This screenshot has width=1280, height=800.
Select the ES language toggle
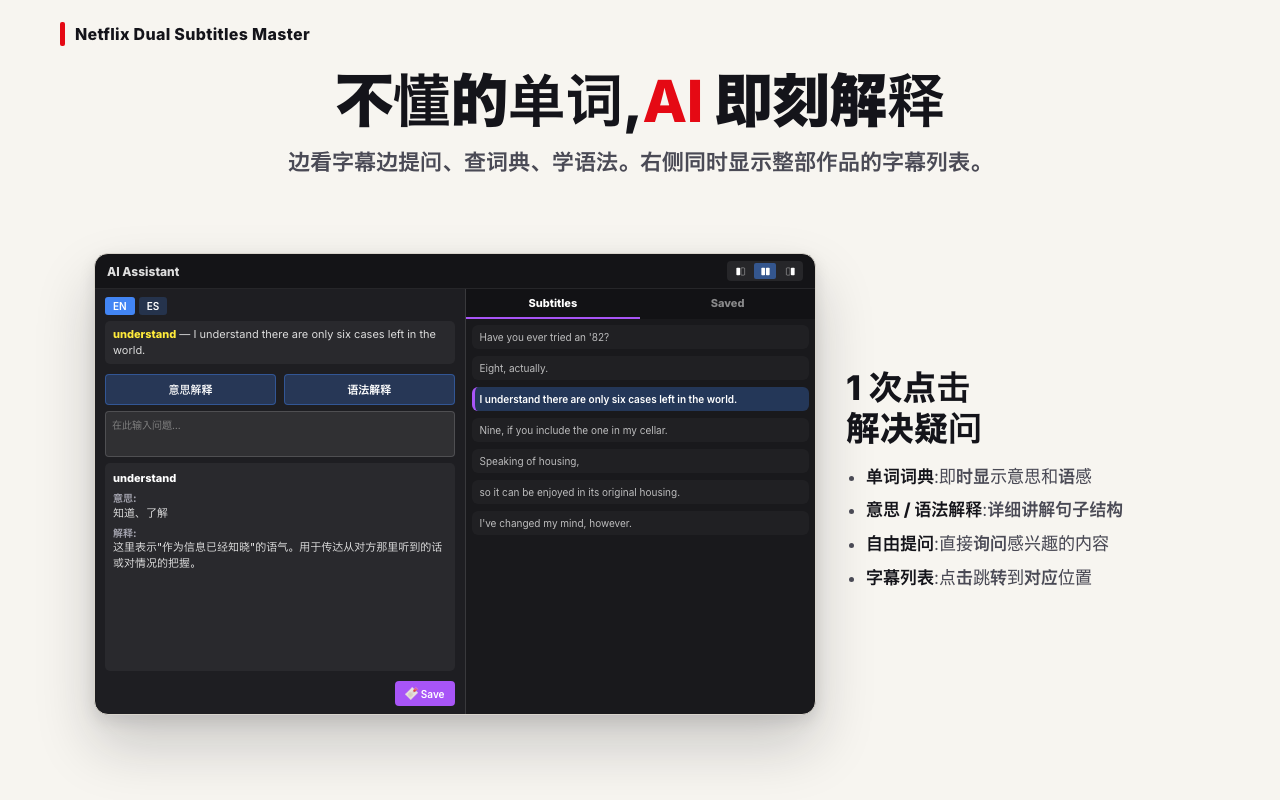(x=153, y=306)
